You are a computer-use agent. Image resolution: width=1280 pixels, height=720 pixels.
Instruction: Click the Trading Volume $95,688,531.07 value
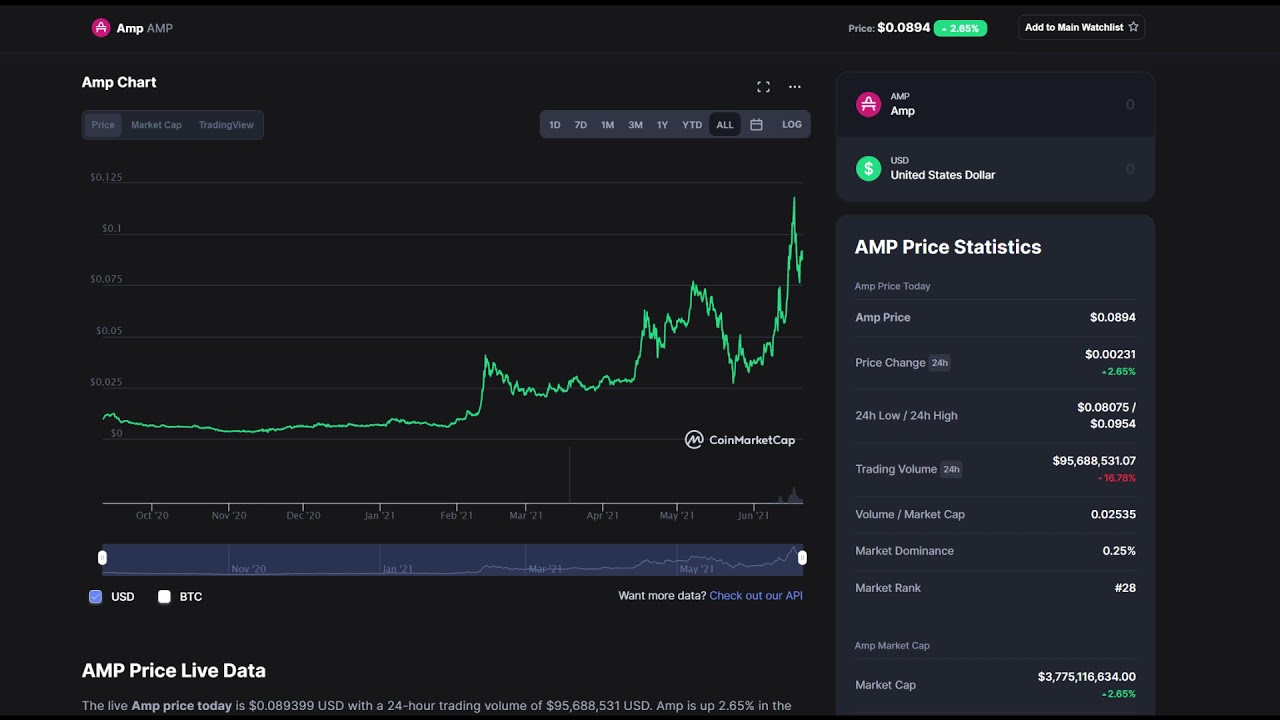coord(1094,461)
